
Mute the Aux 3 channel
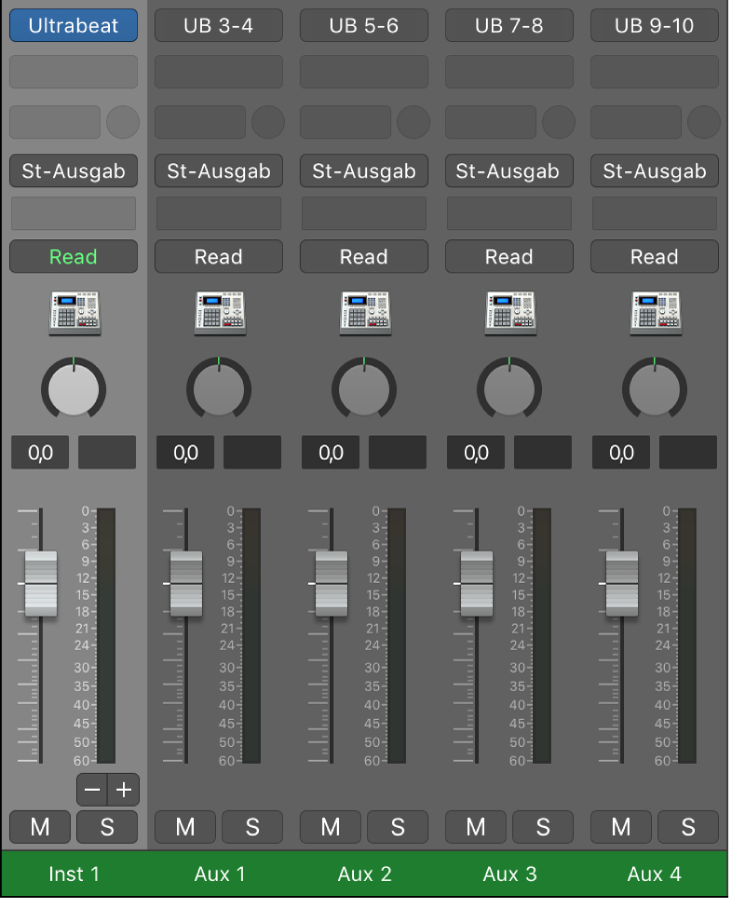[475, 827]
